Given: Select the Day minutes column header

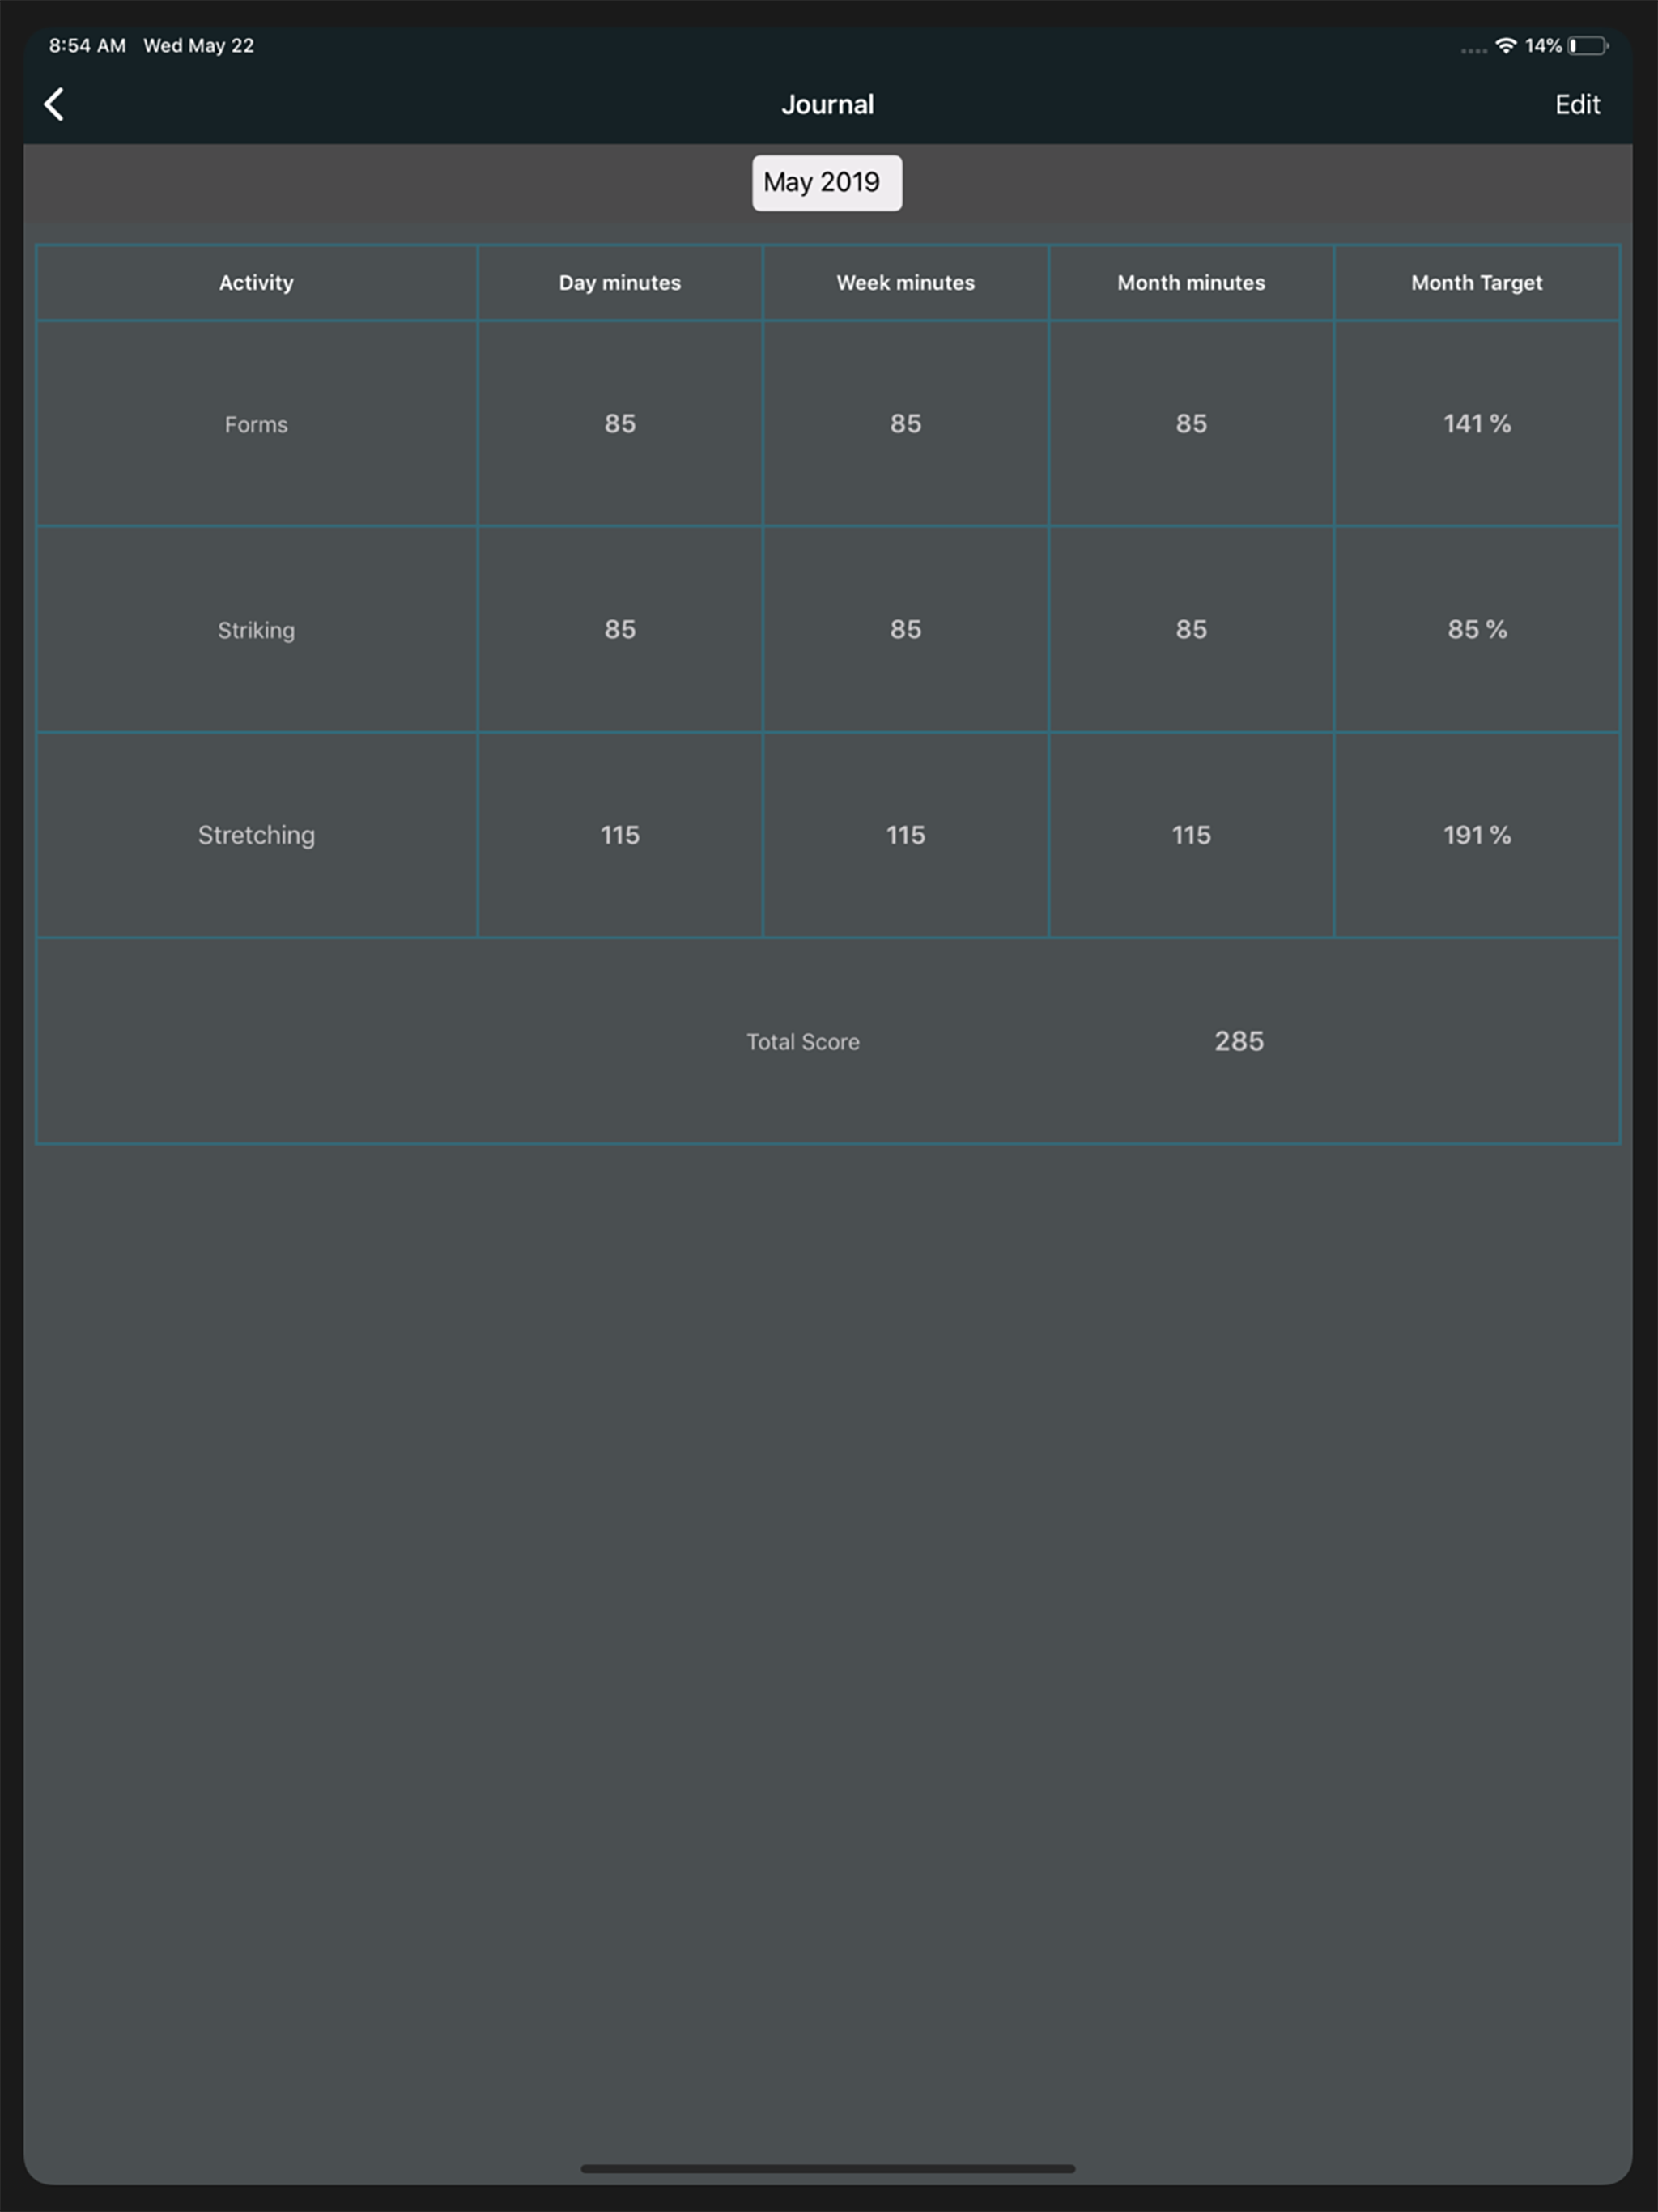Looking at the screenshot, I should click(x=620, y=283).
